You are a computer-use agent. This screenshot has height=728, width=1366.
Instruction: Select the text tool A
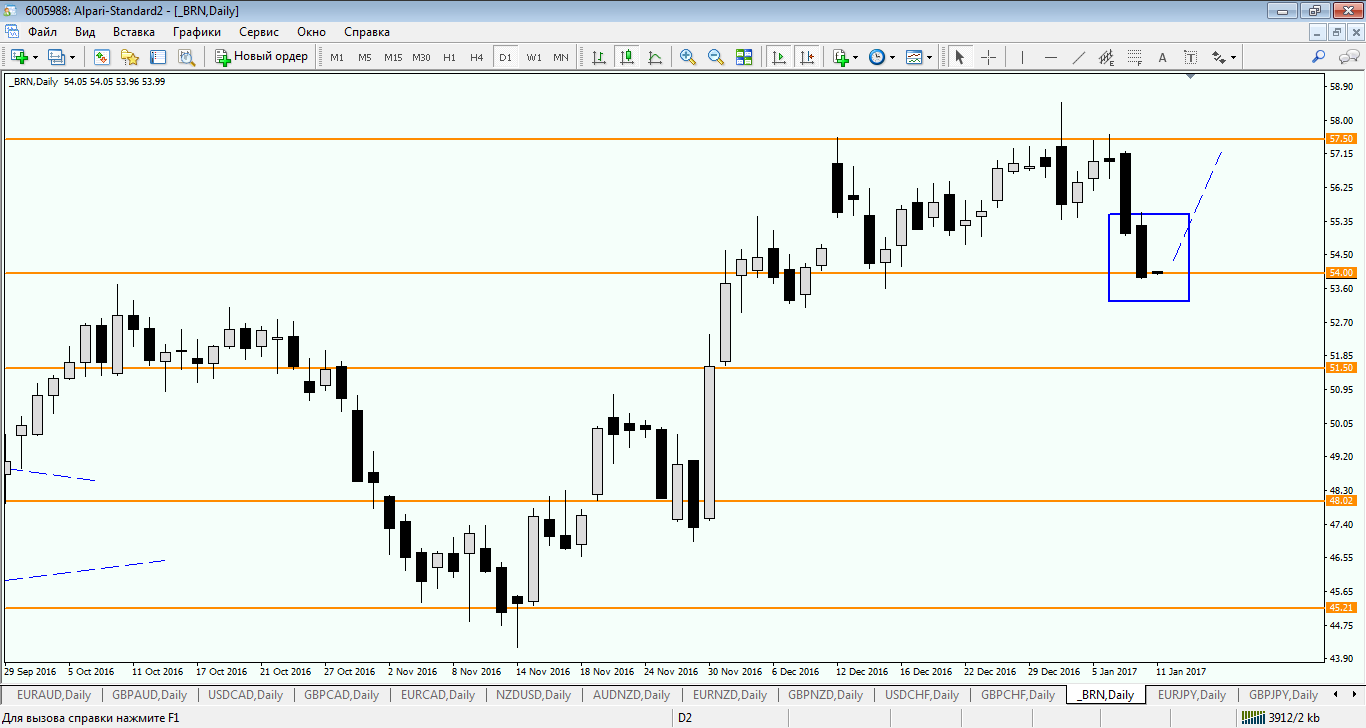pyautogui.click(x=1163, y=57)
